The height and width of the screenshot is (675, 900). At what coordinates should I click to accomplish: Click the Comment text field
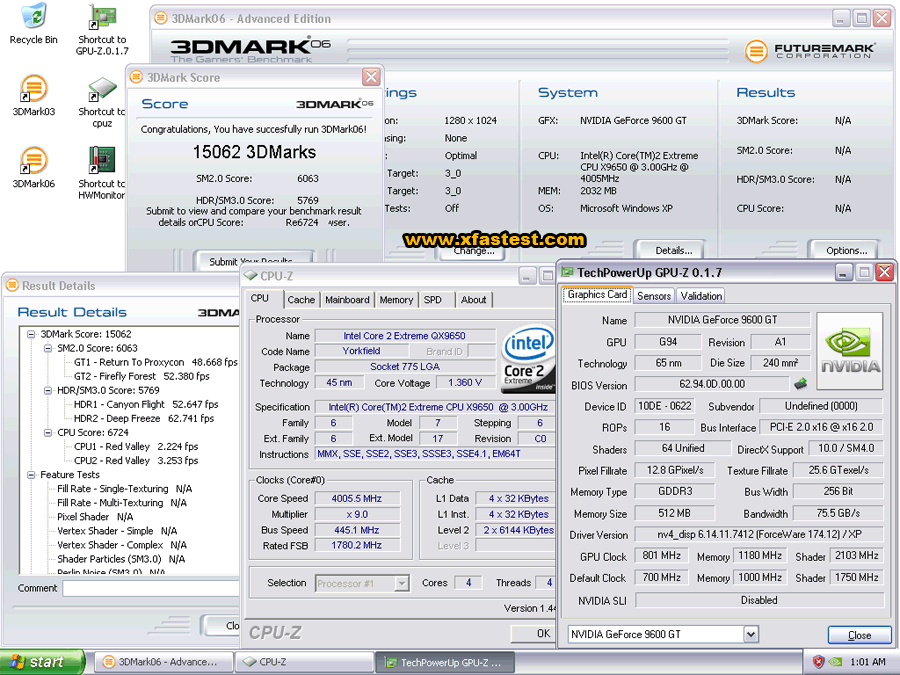pos(150,588)
